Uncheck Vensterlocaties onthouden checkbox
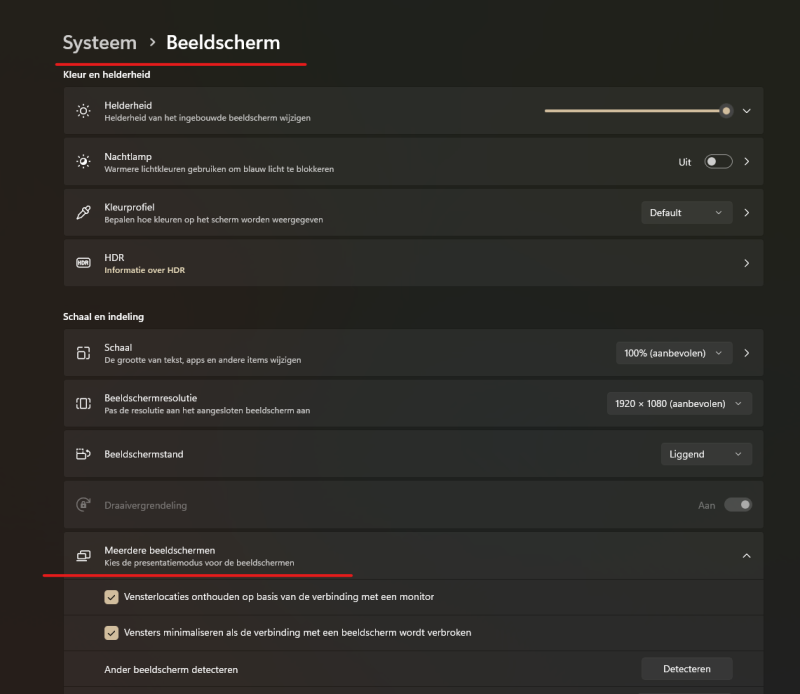 point(111,597)
